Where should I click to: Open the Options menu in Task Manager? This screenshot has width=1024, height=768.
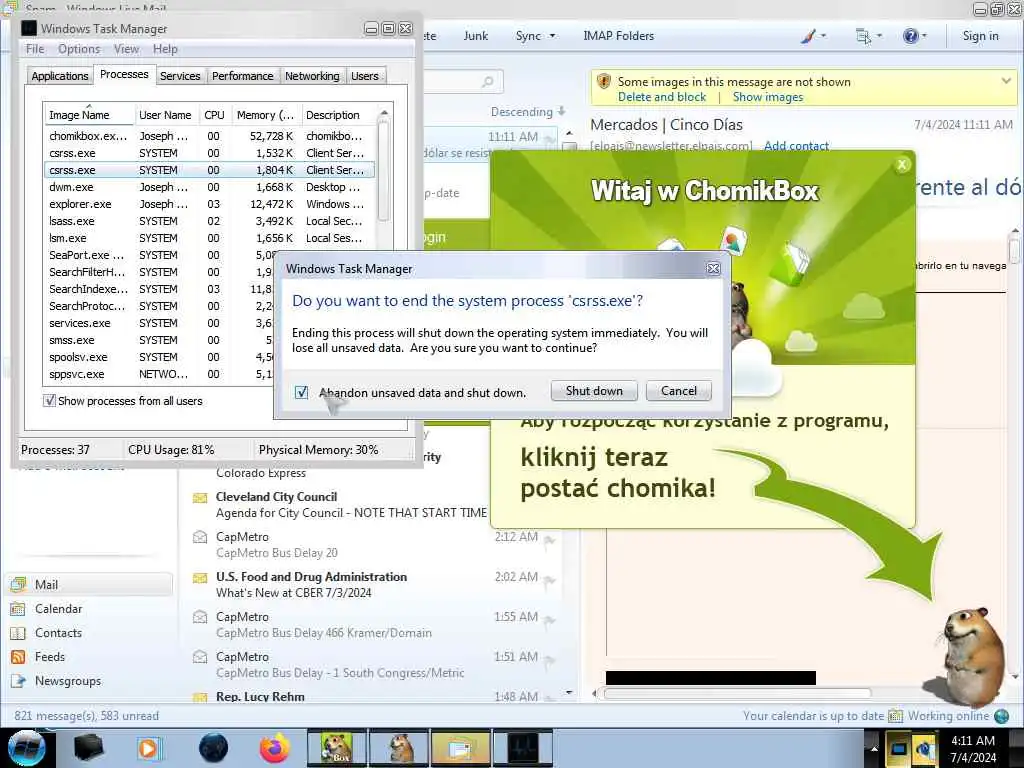79,49
